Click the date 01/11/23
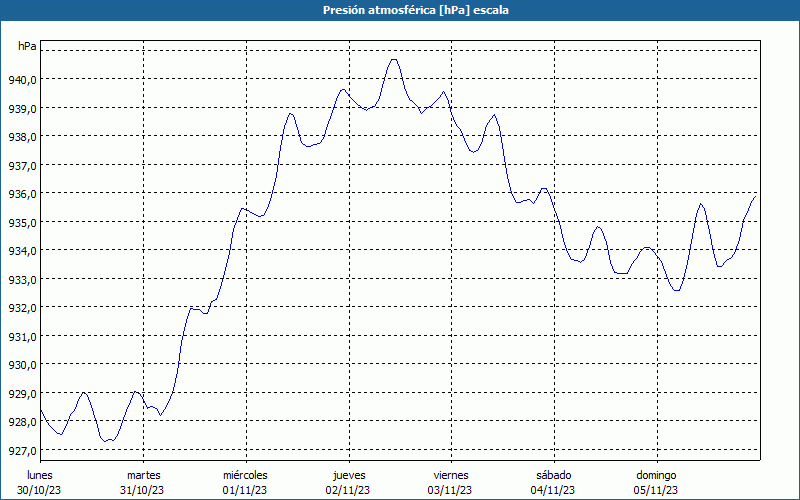The image size is (800, 500). click(245, 490)
